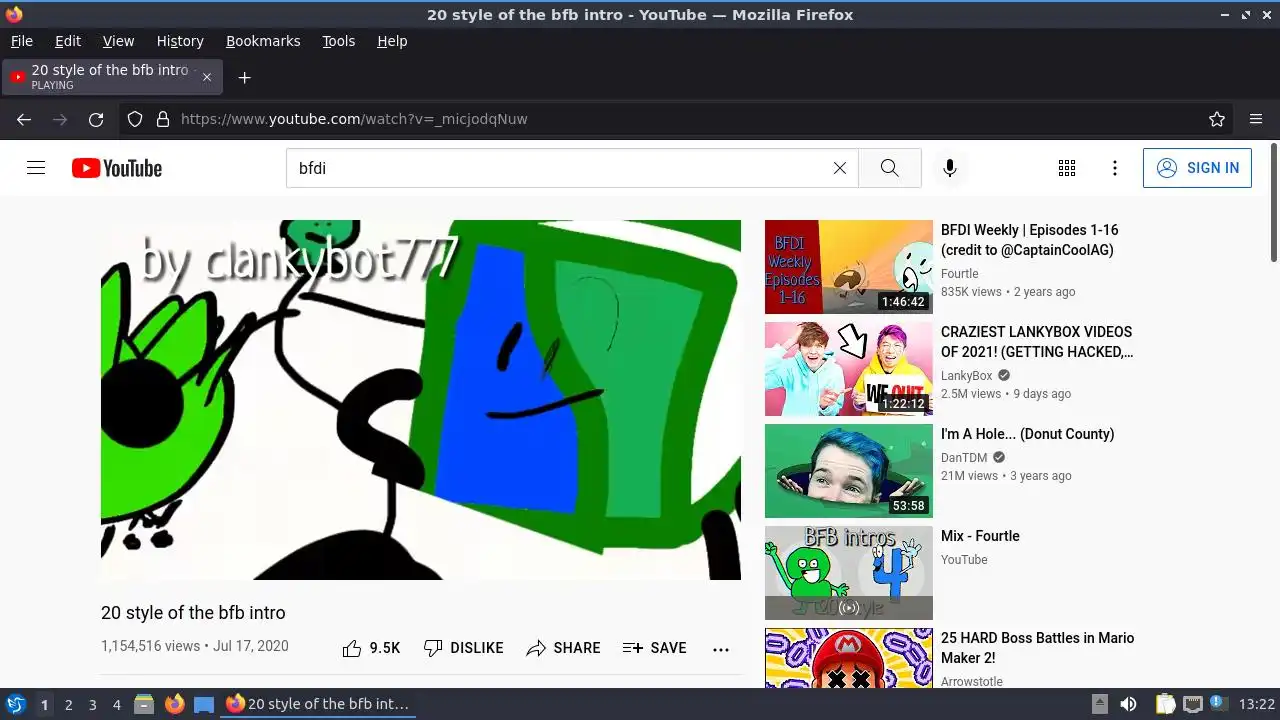Open the YouTube apps grid
Image resolution: width=1280 pixels, height=720 pixels.
click(1067, 168)
